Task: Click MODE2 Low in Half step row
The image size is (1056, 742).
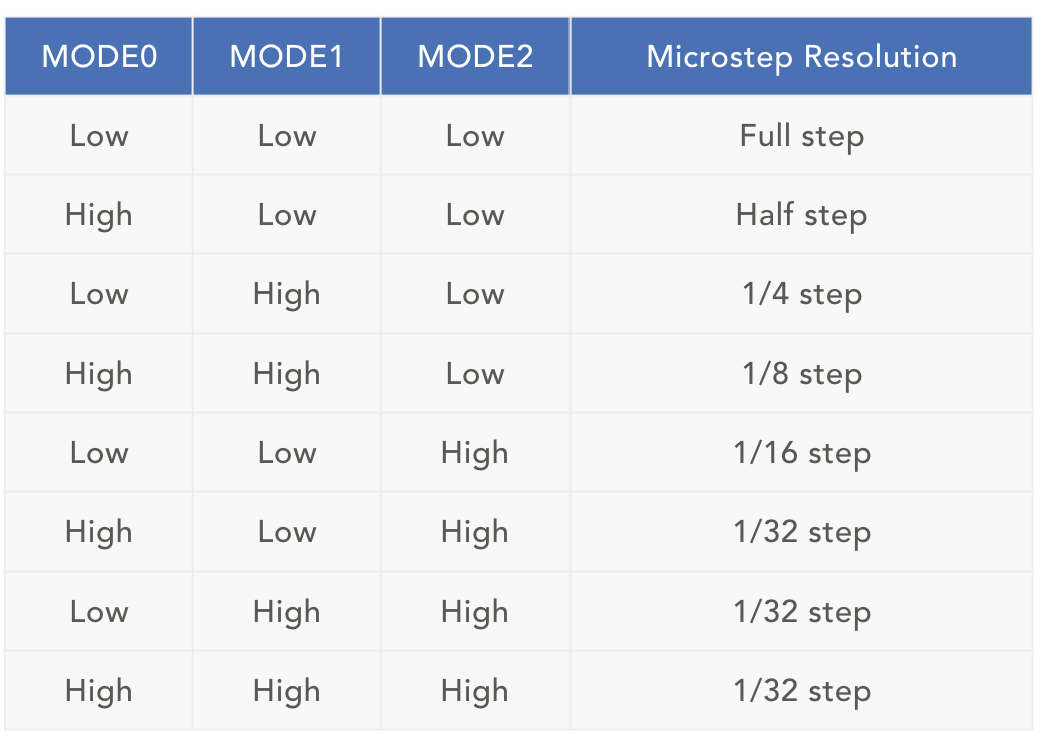Action: tap(475, 215)
